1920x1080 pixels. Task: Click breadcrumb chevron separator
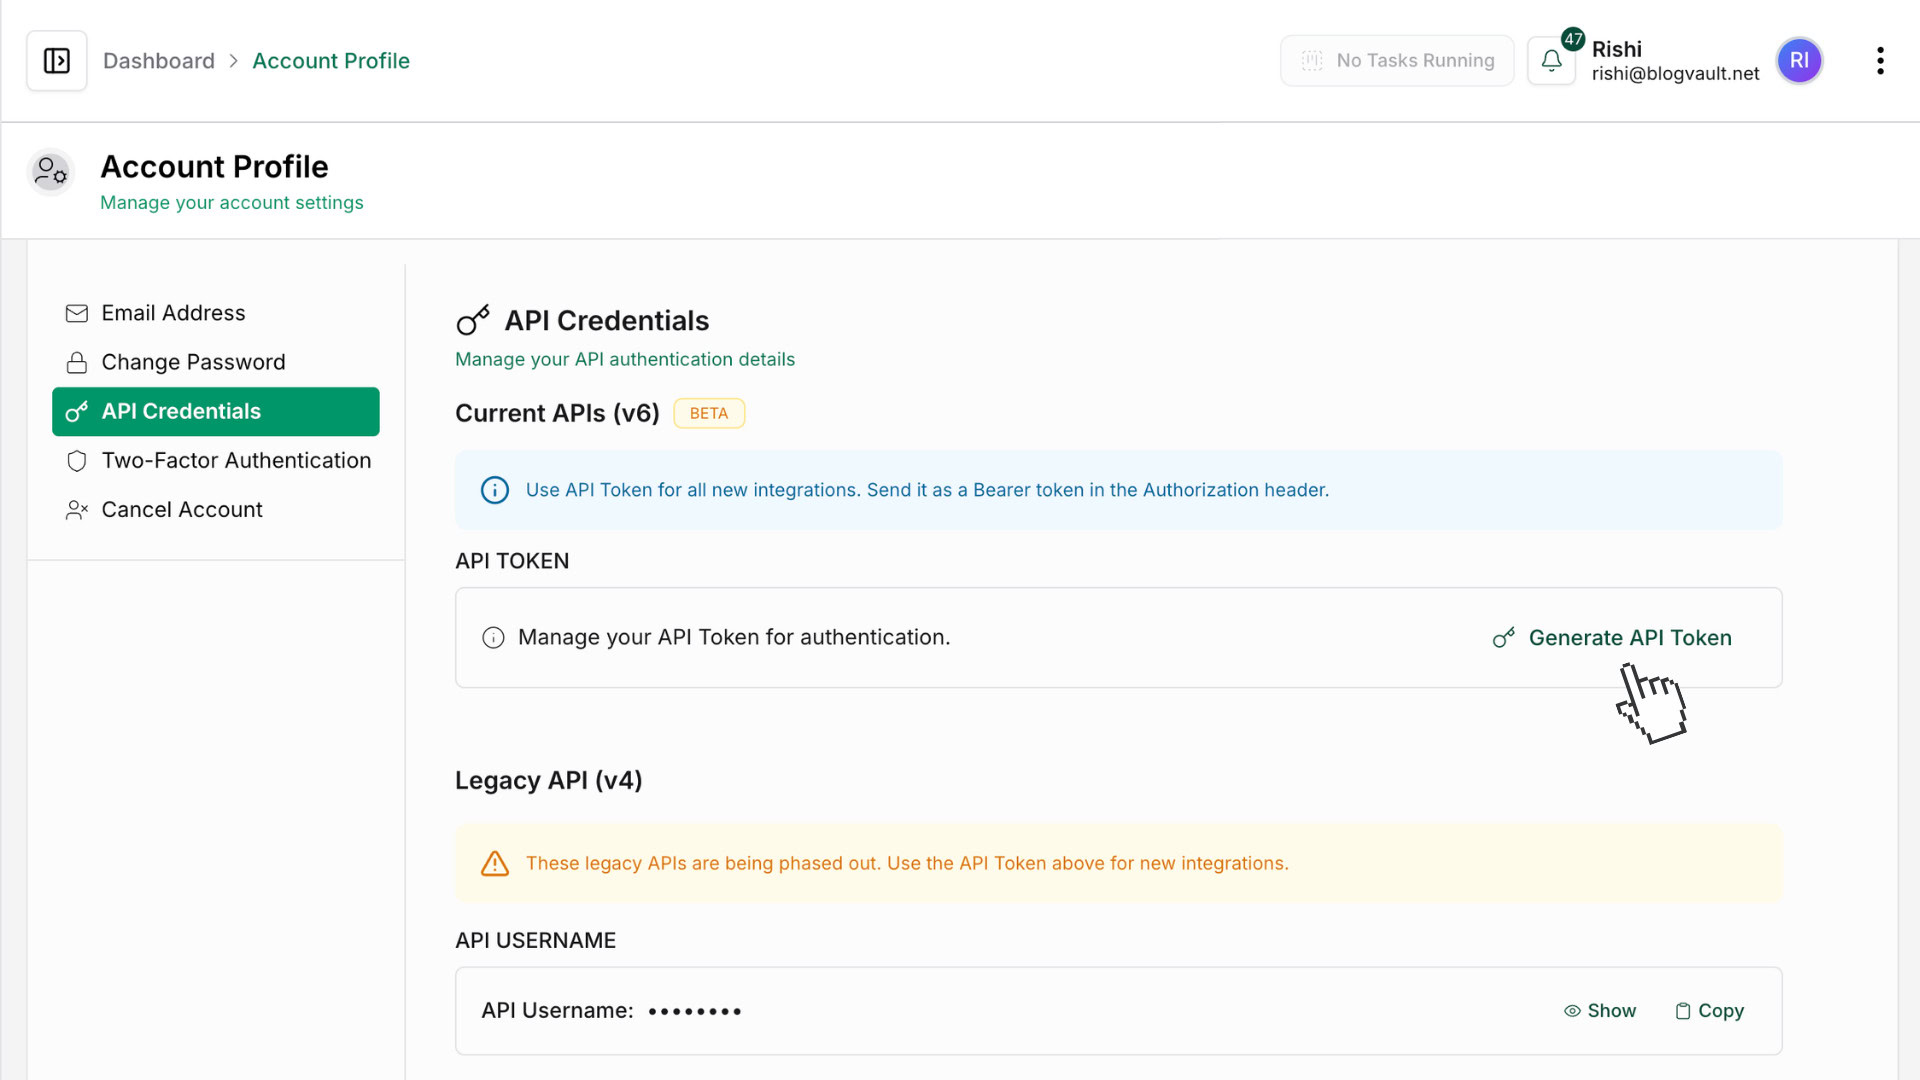coord(233,61)
